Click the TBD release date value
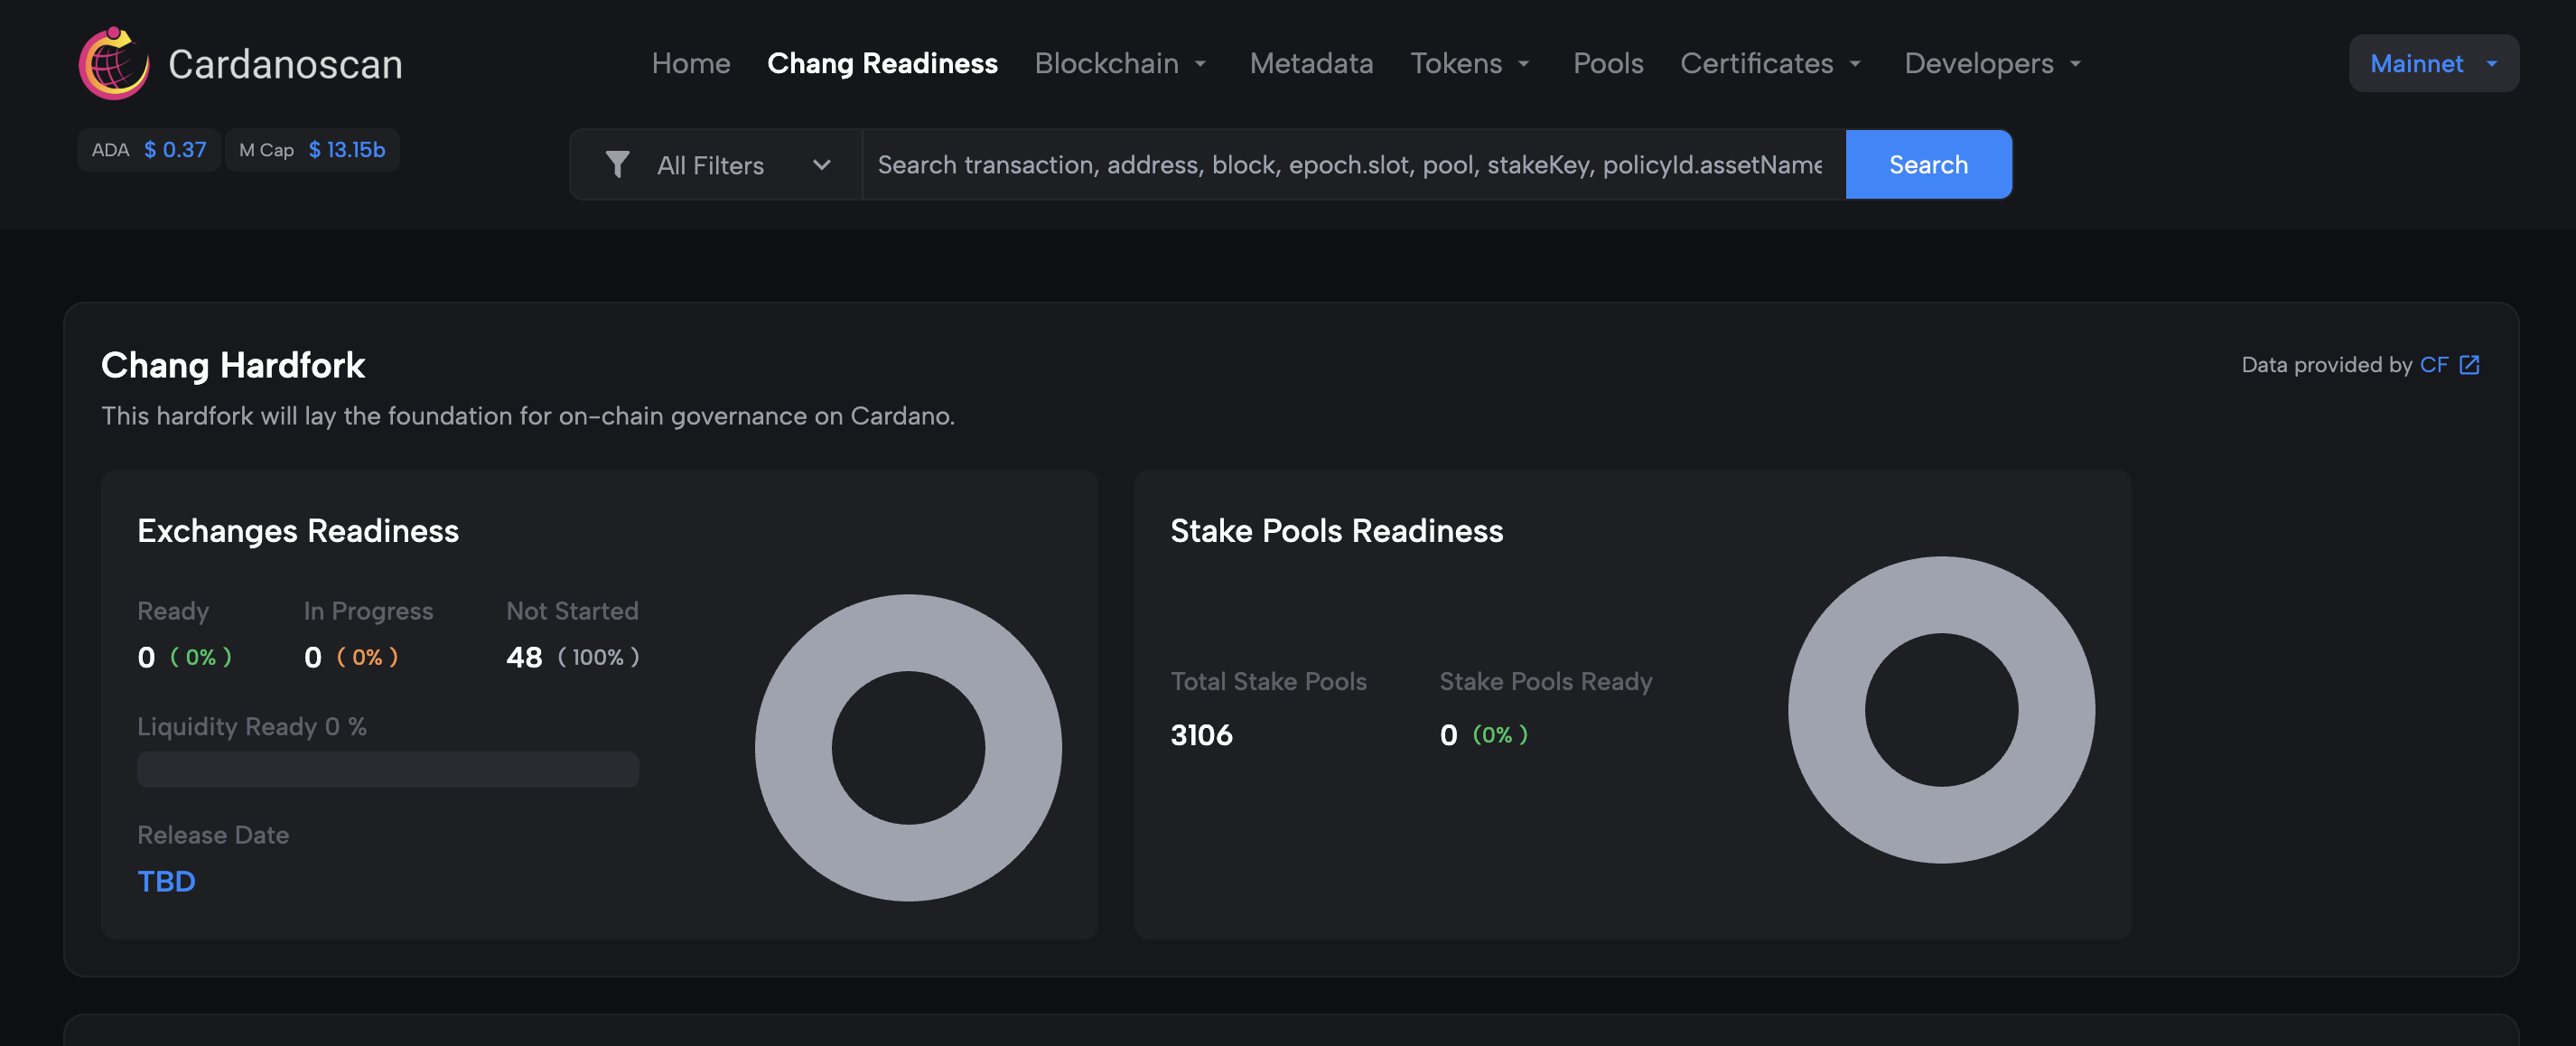Viewport: 2576px width, 1046px height. click(x=166, y=881)
